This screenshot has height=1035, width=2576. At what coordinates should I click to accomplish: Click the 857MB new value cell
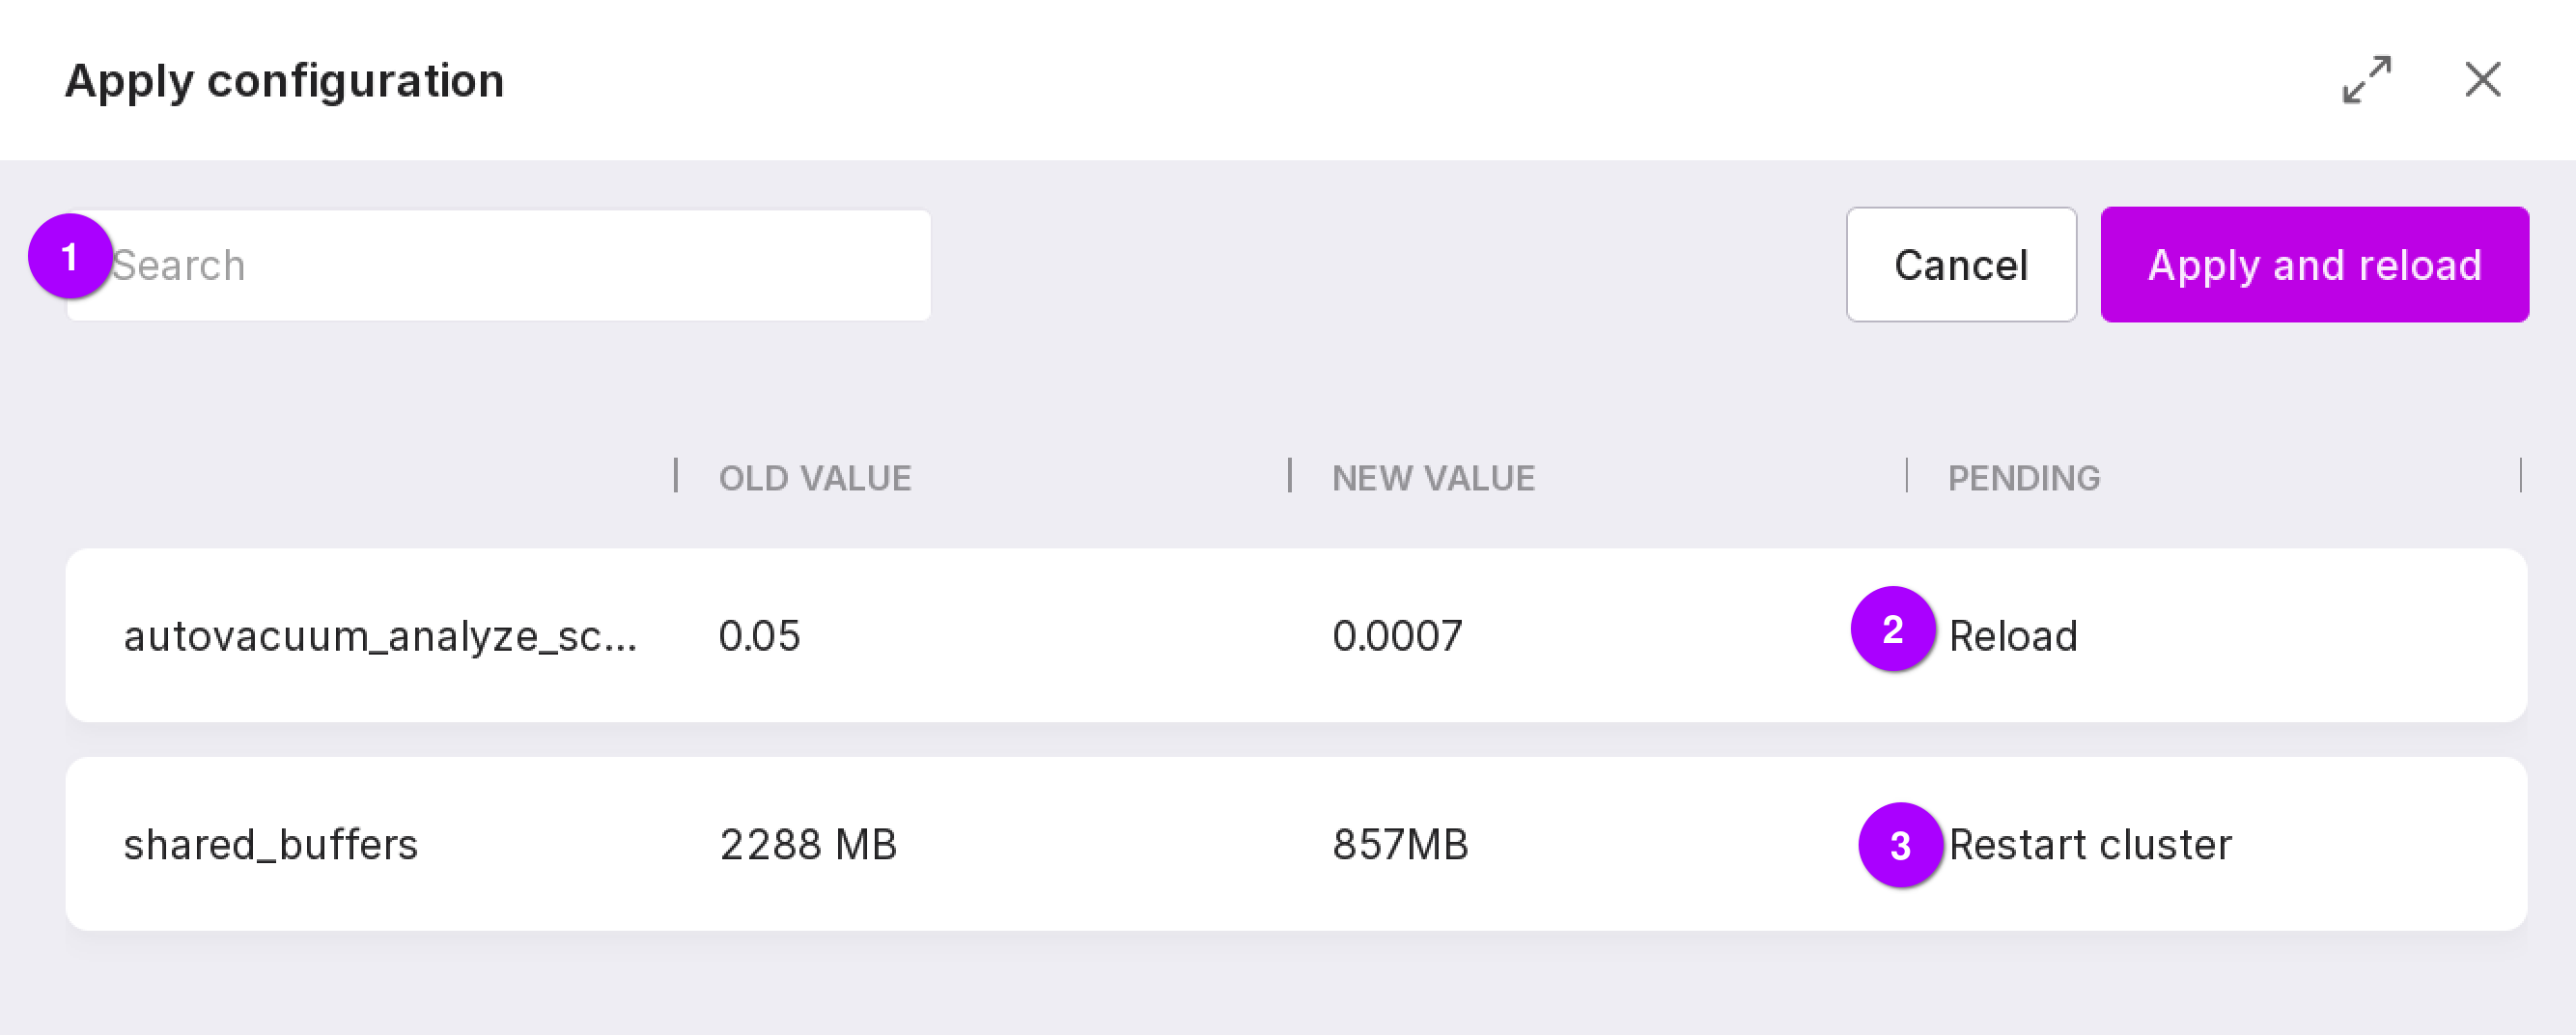pos(1400,845)
